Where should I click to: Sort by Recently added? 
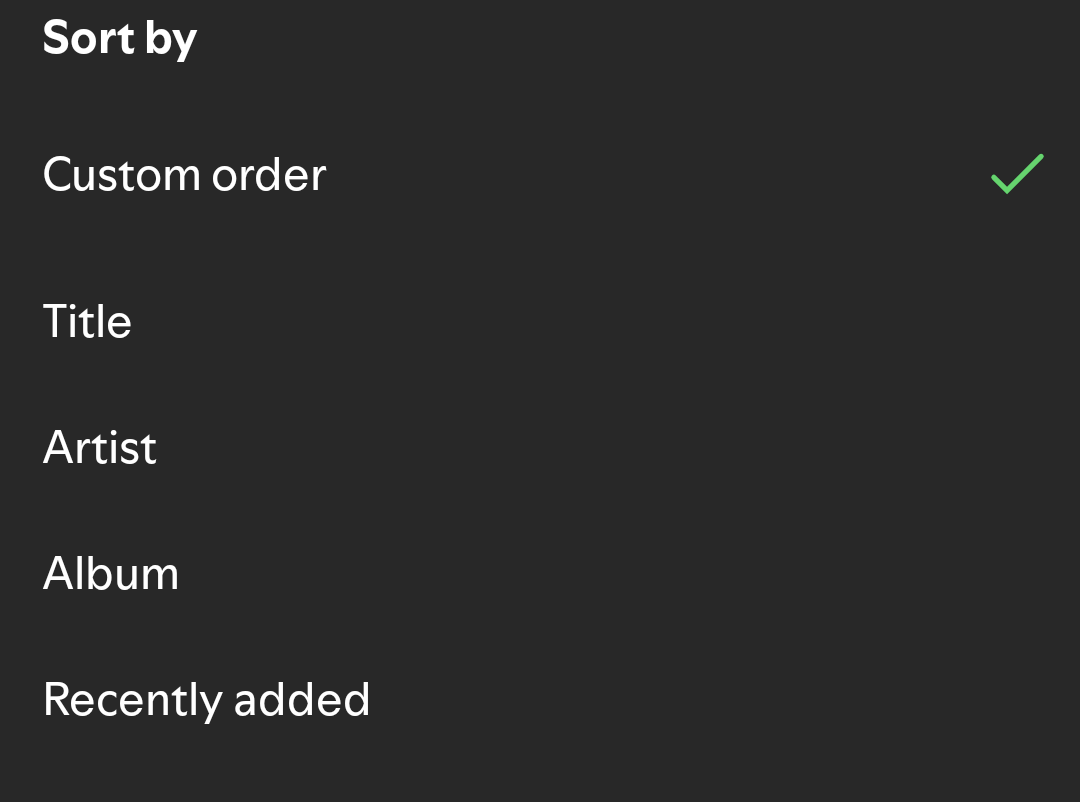[x=206, y=700]
